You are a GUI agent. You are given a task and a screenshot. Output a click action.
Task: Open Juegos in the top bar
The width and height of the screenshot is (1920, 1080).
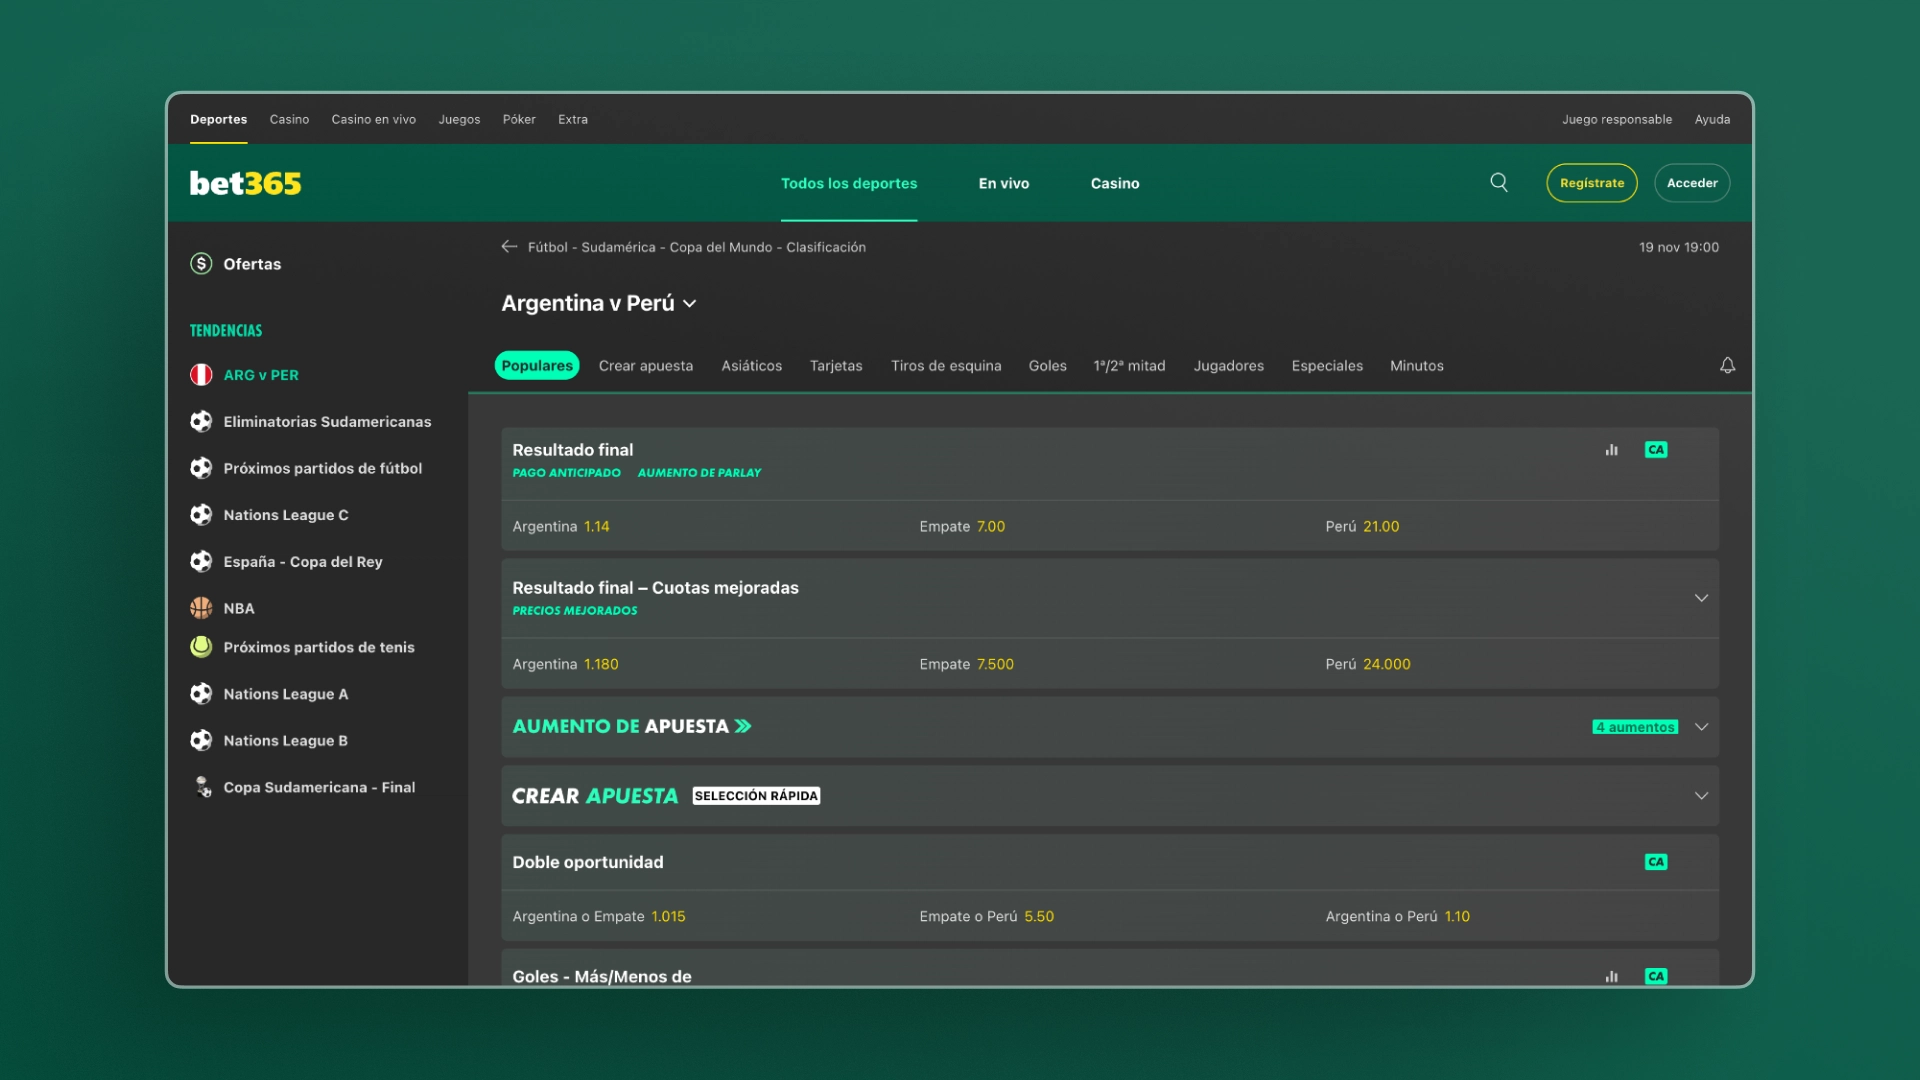[x=459, y=119]
